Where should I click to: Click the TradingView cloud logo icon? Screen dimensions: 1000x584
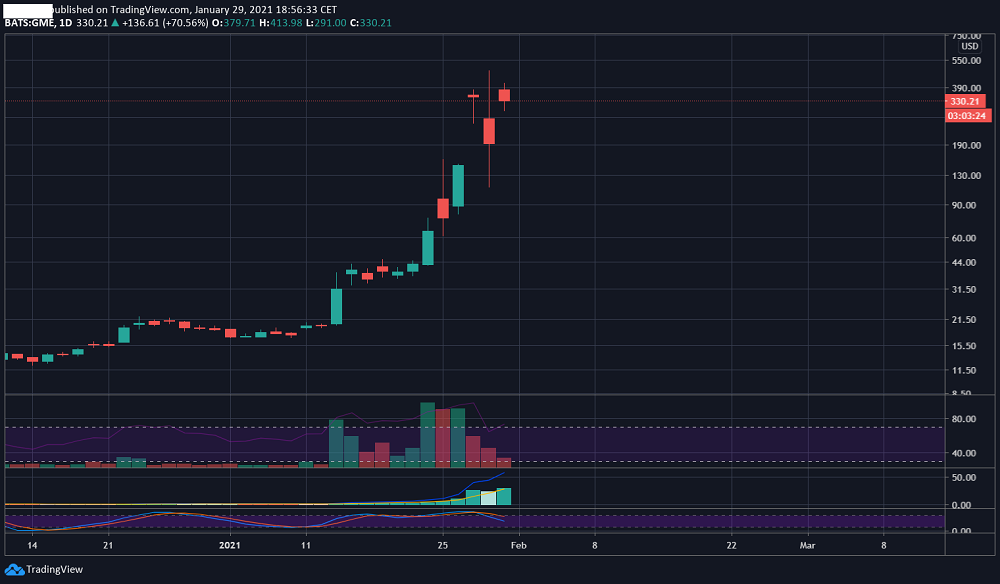click(14, 569)
